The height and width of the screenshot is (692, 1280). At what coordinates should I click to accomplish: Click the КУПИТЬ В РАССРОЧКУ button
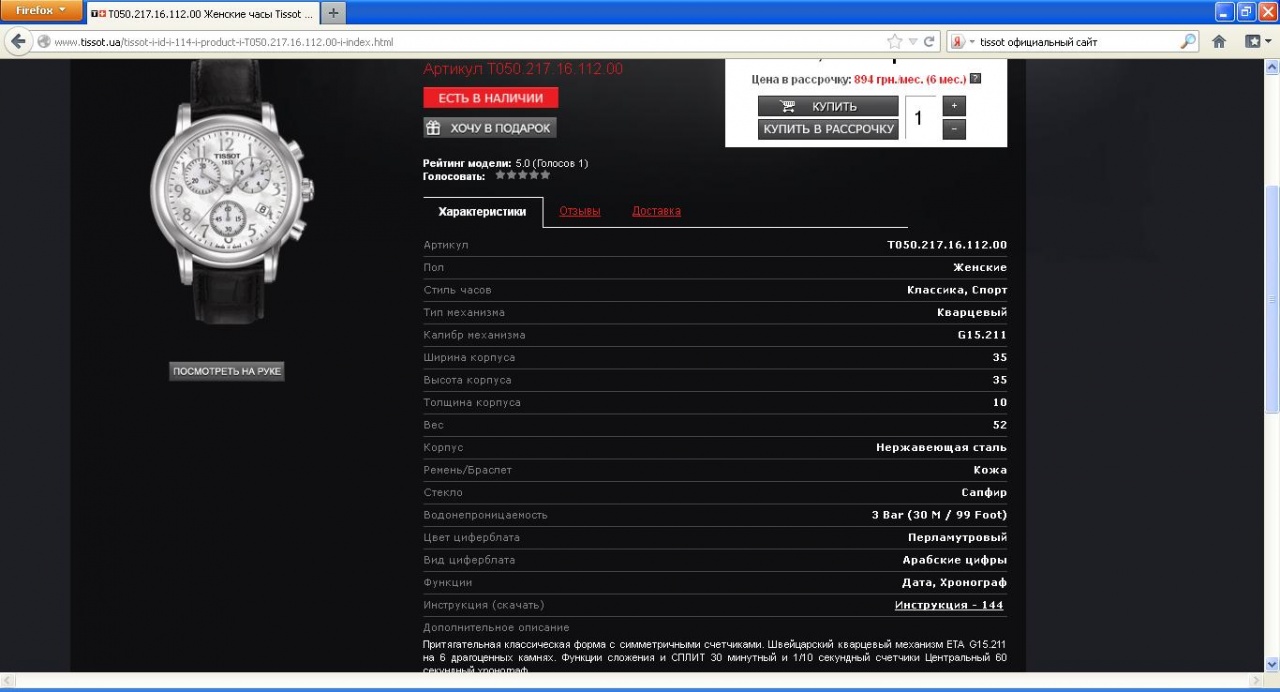tap(828, 129)
